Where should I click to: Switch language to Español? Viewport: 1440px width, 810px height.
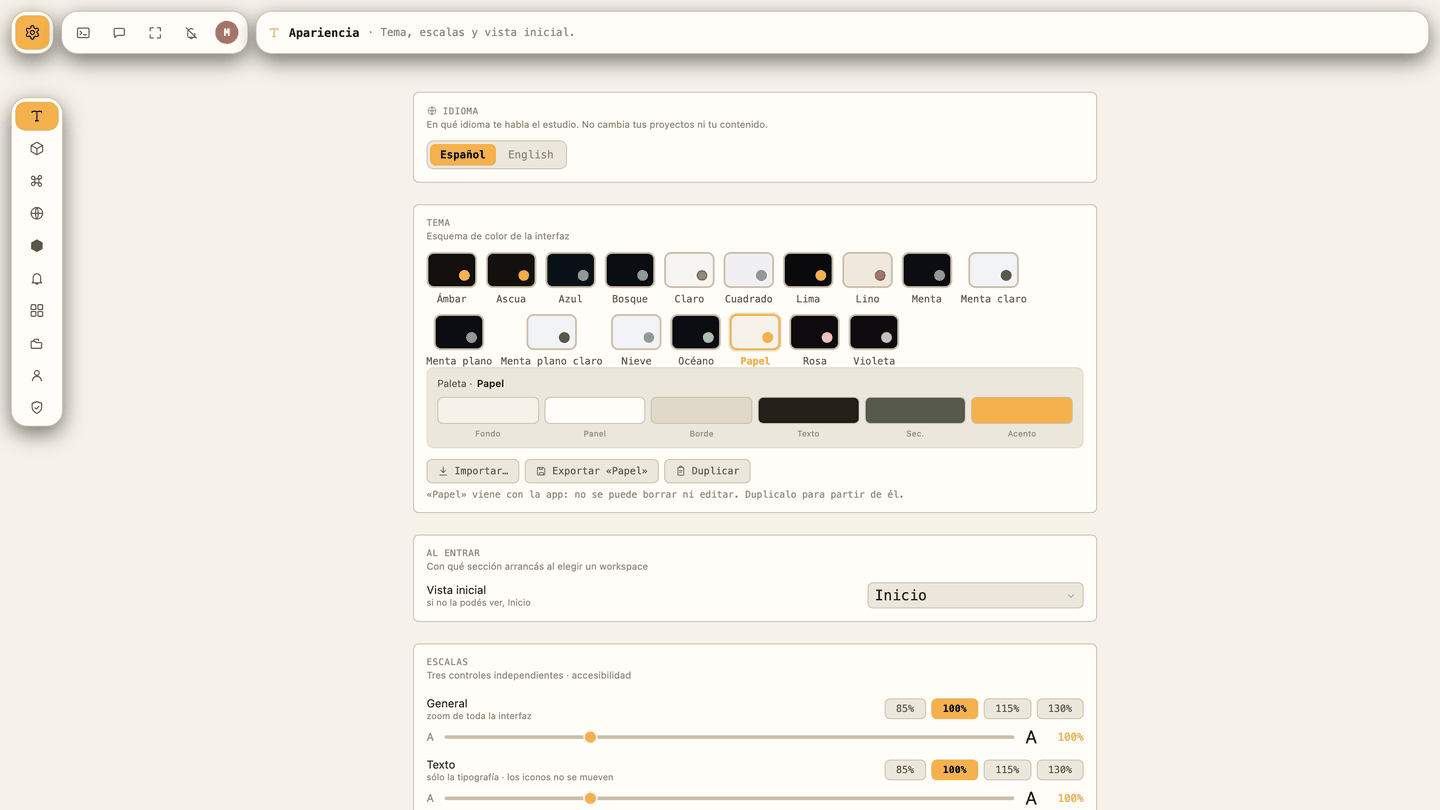(463, 155)
